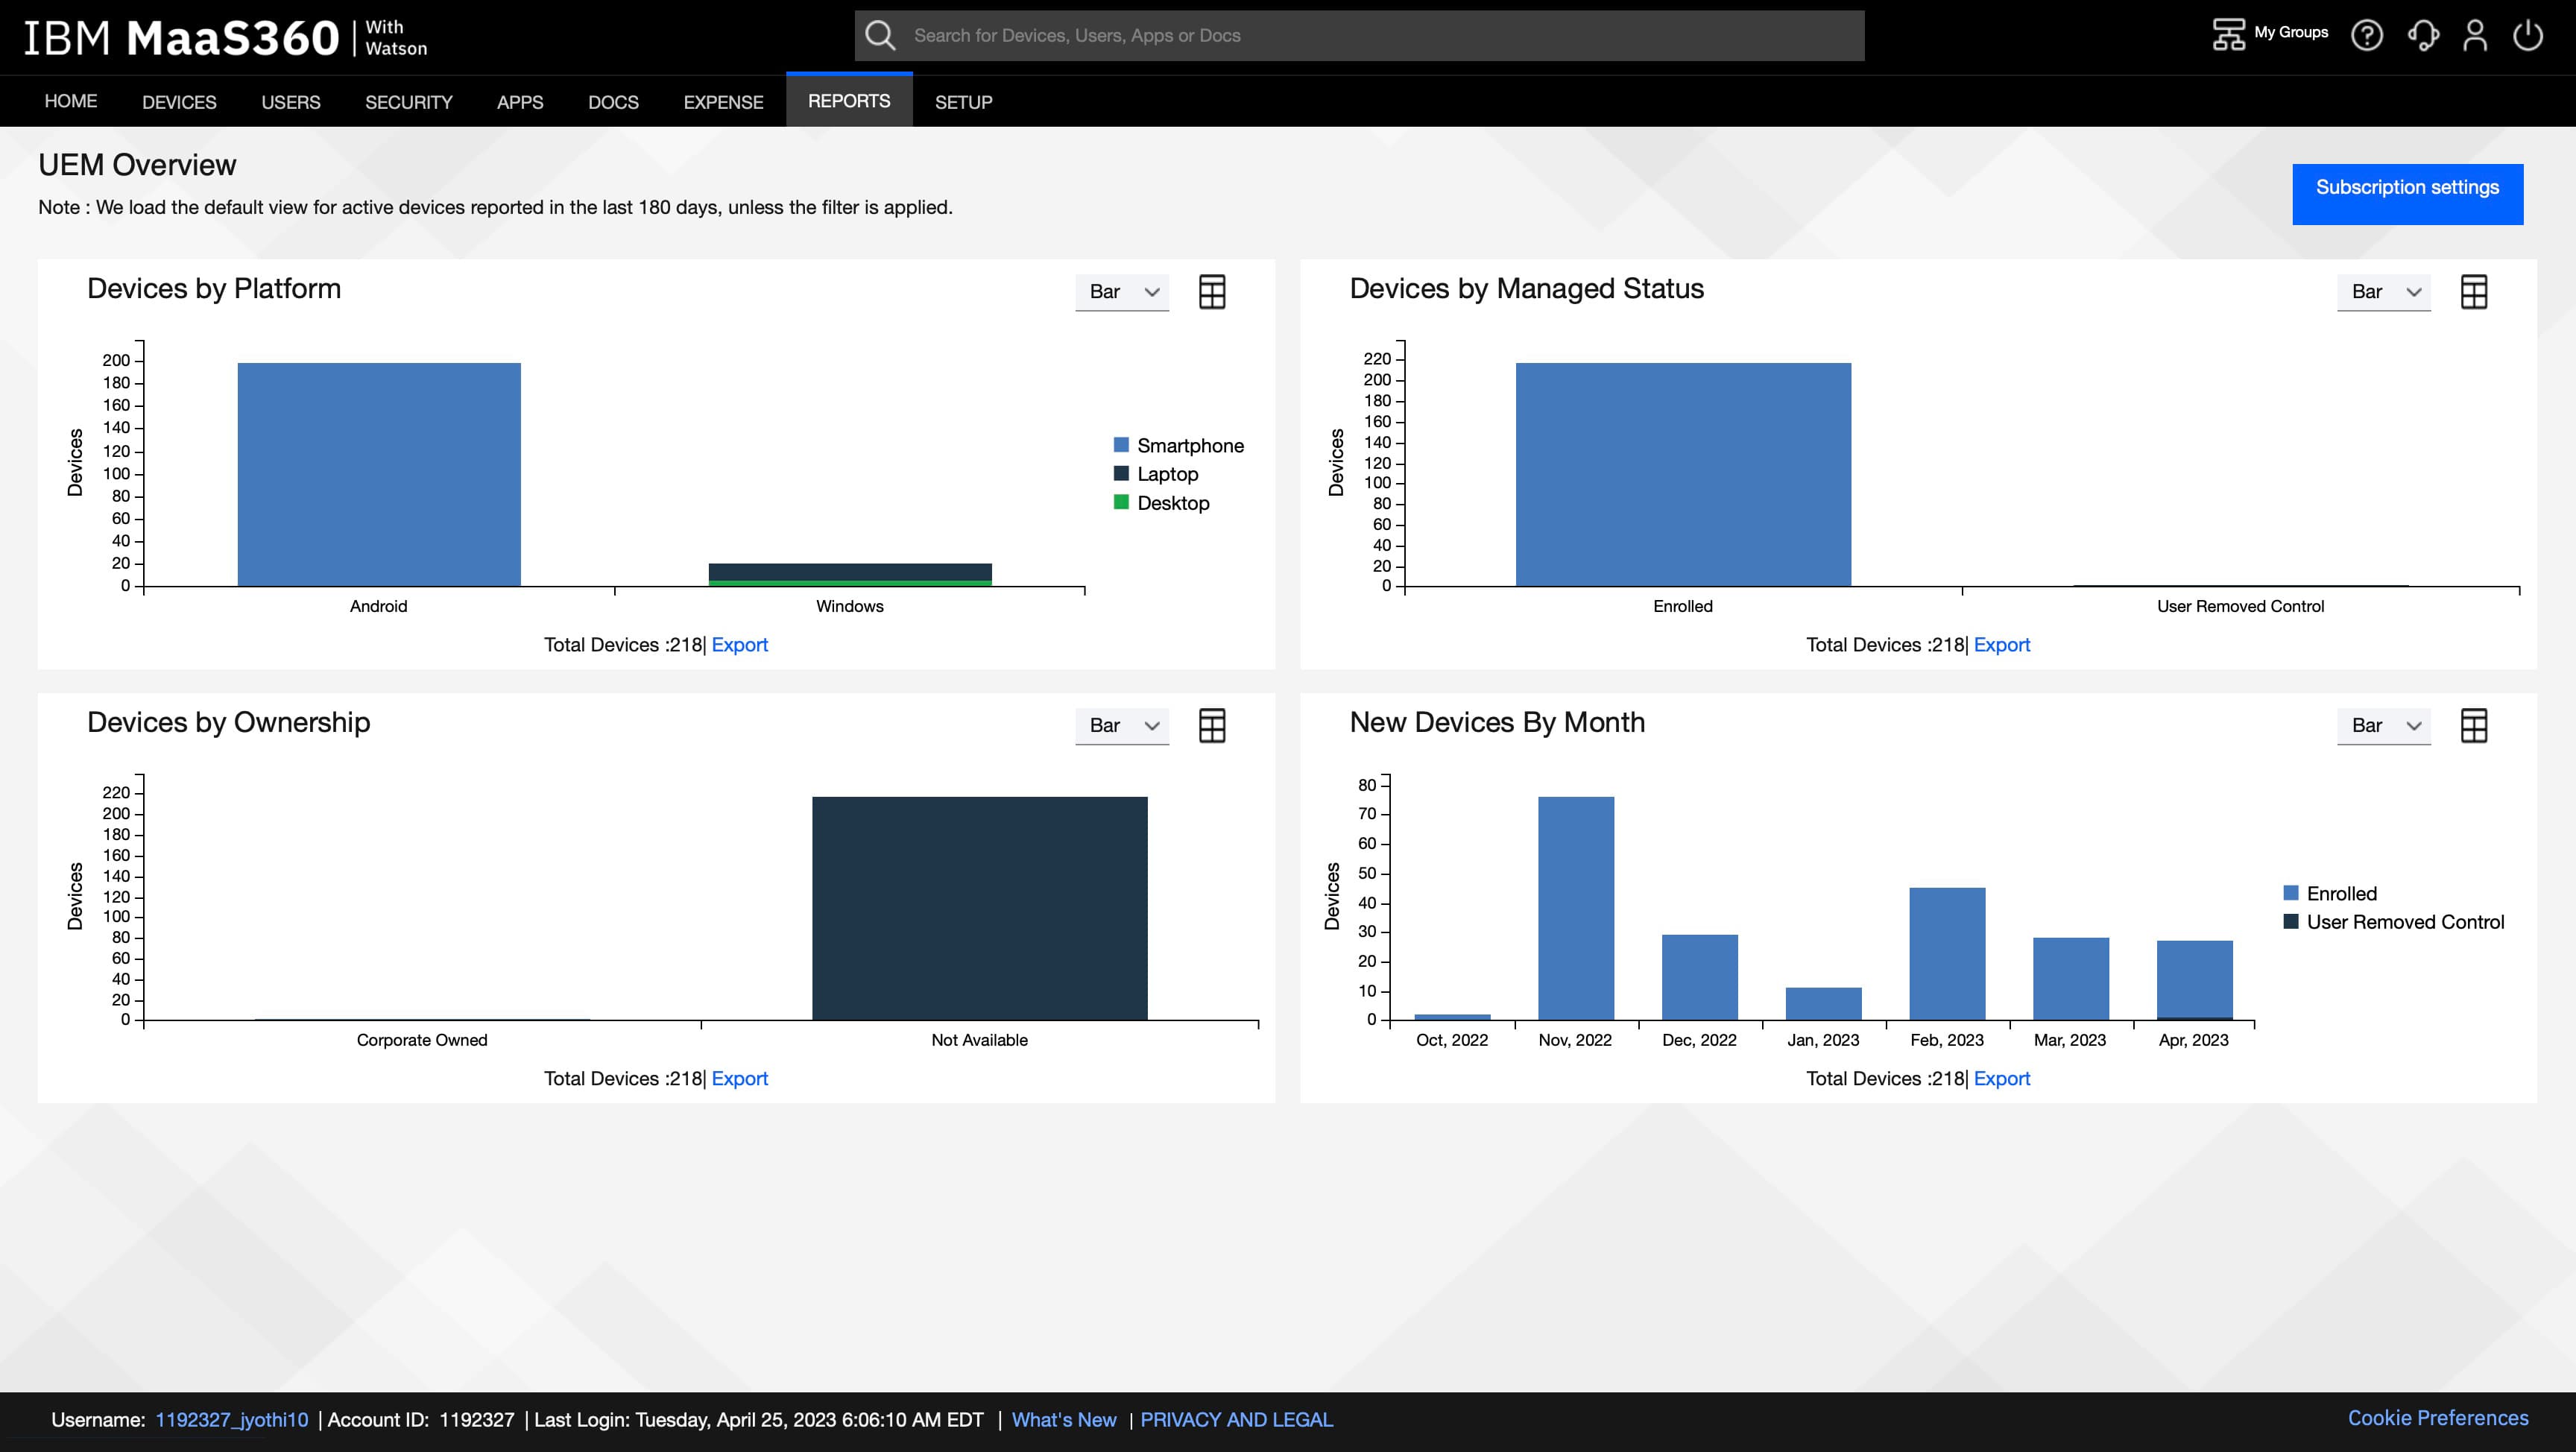Screen dimensions: 2576x1452
Task: Click the search magnifier icon
Action: 880,36
